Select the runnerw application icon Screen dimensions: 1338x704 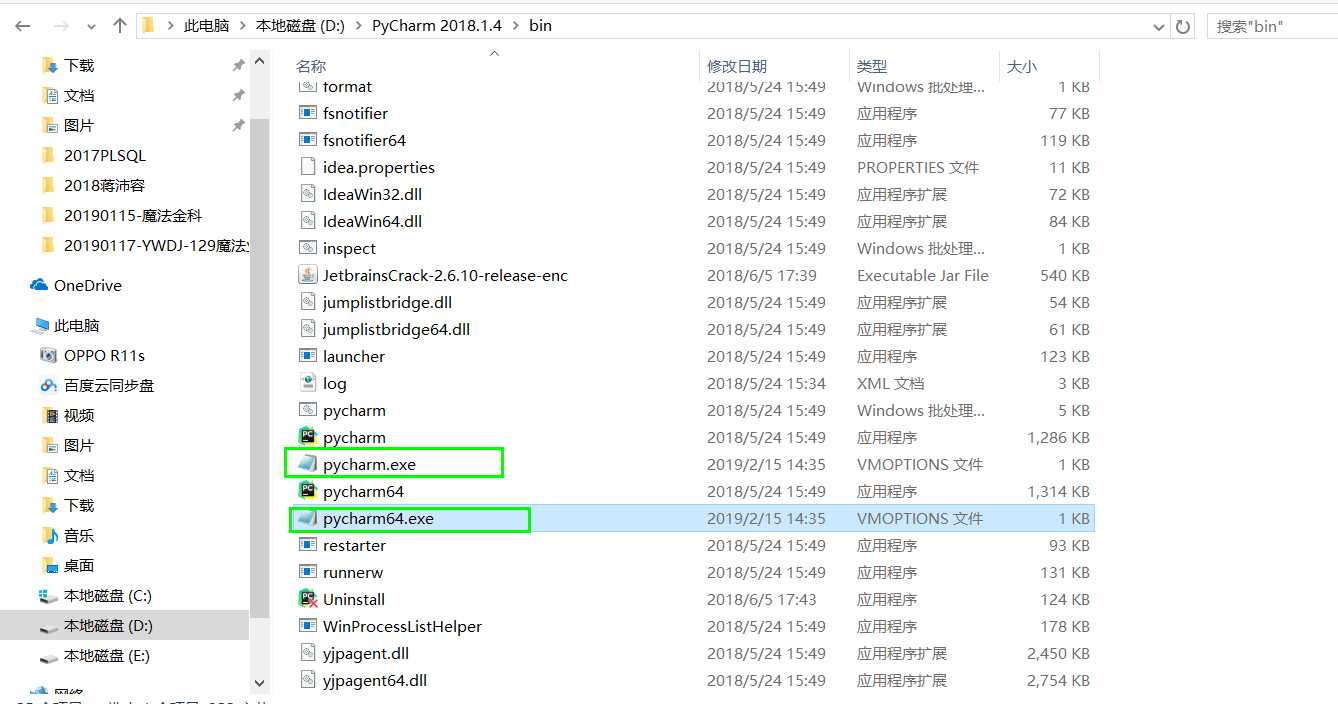pyautogui.click(x=308, y=572)
